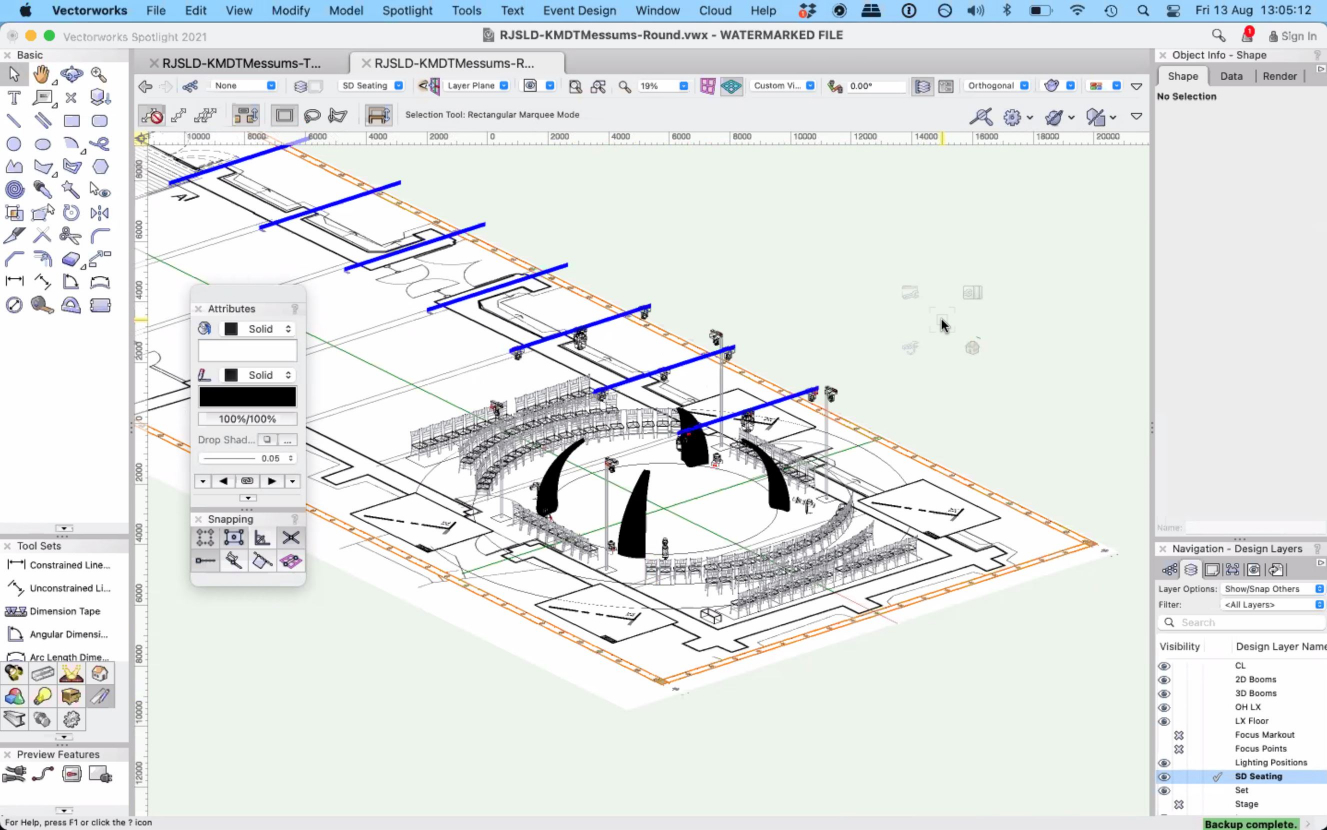The height and width of the screenshot is (830, 1327).
Task: Open the active layer SD Seating dropdown
Action: 371,86
